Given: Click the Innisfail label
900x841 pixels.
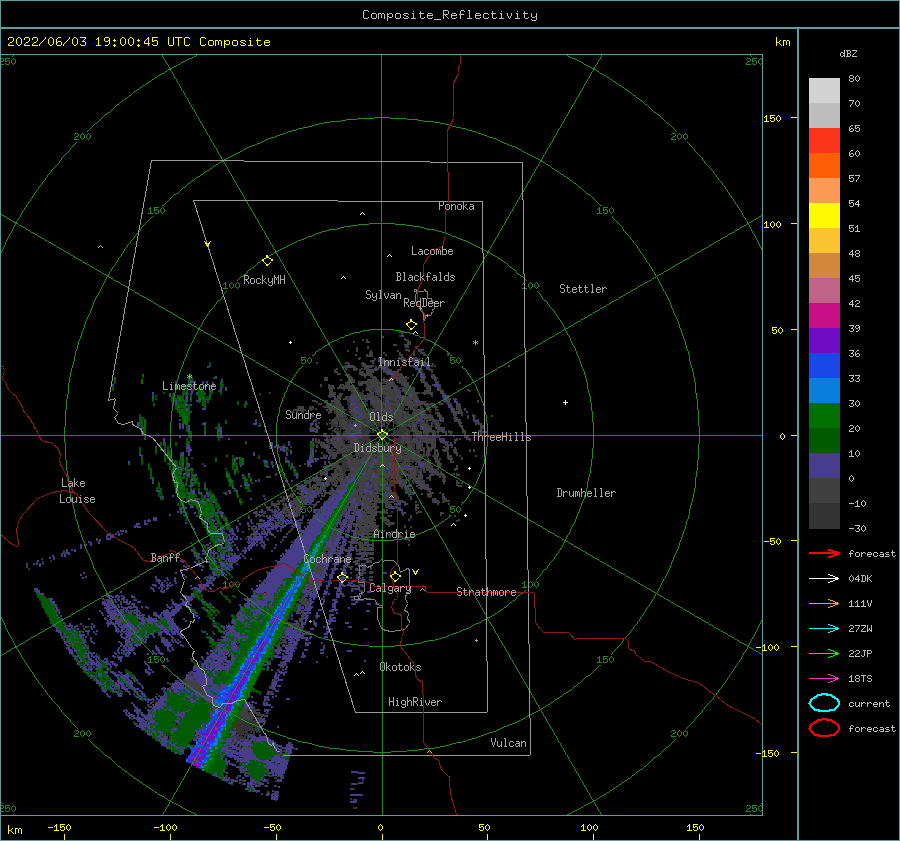Looking at the screenshot, I should click(x=404, y=362).
